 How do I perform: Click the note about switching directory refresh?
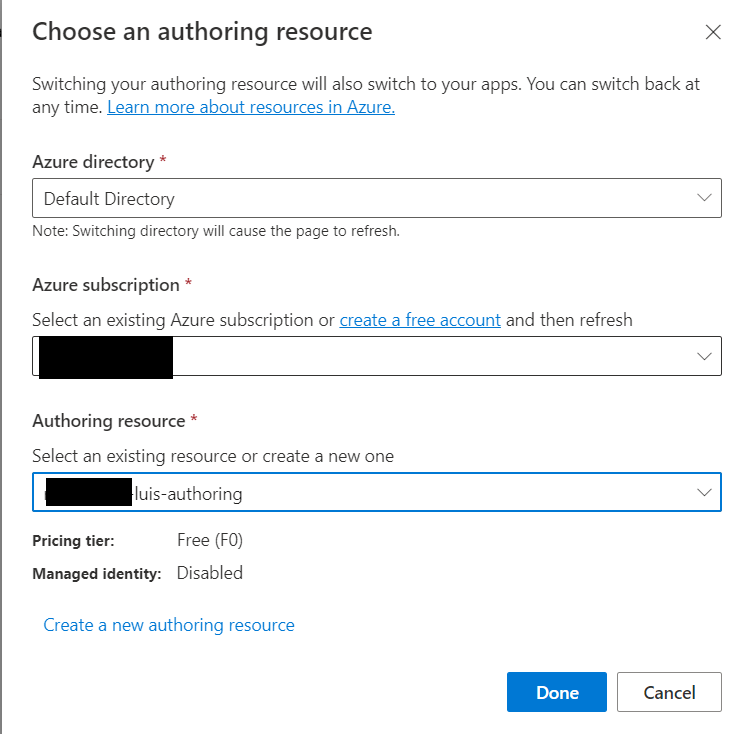click(x=216, y=231)
